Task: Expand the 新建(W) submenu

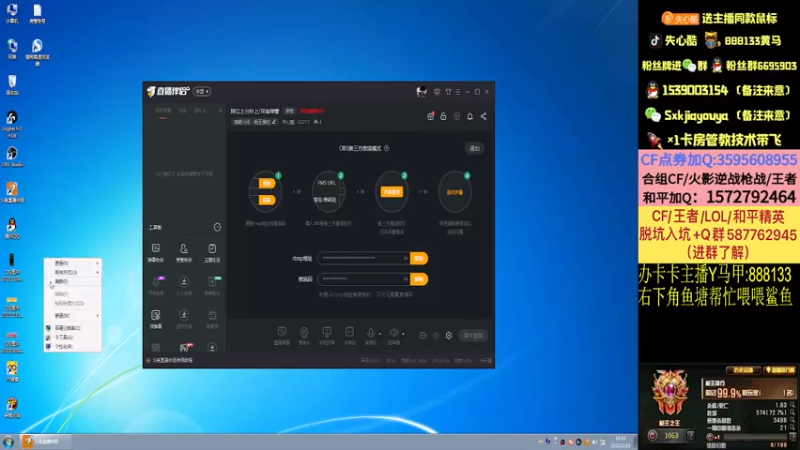Action: [x=73, y=316]
